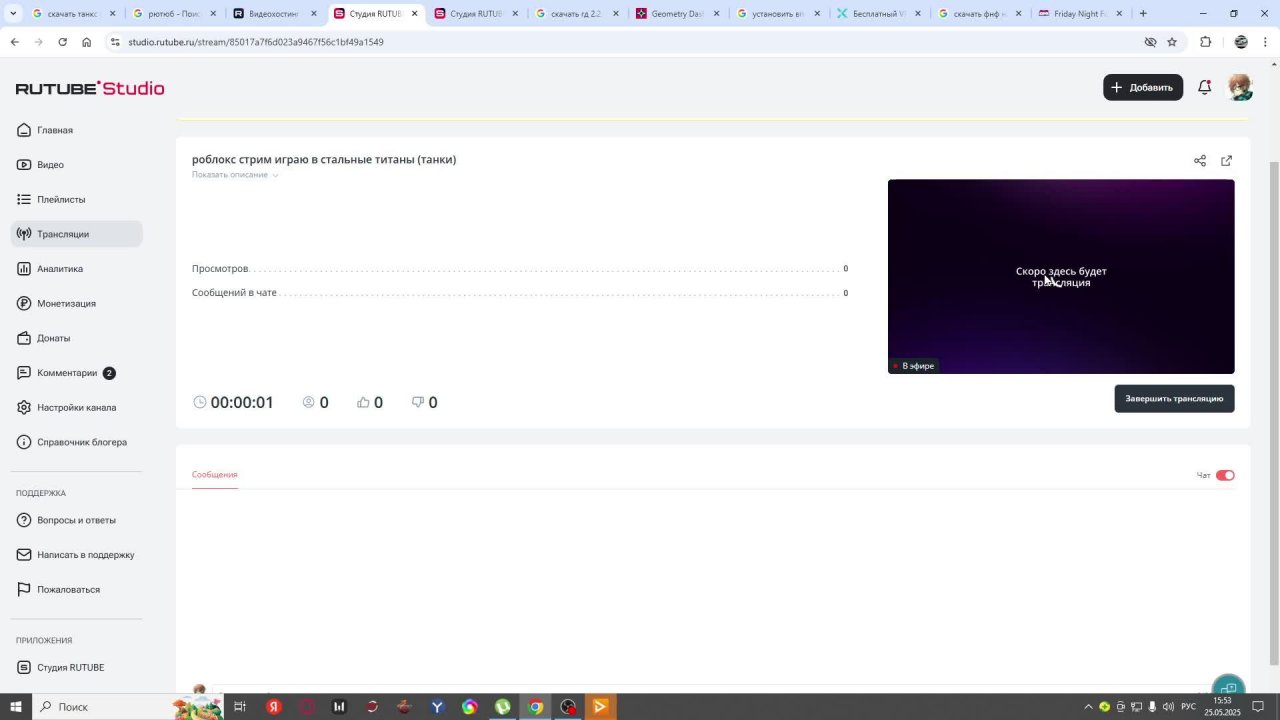Click the stream timer 00:00:01
The image size is (1280, 720).
(x=242, y=402)
